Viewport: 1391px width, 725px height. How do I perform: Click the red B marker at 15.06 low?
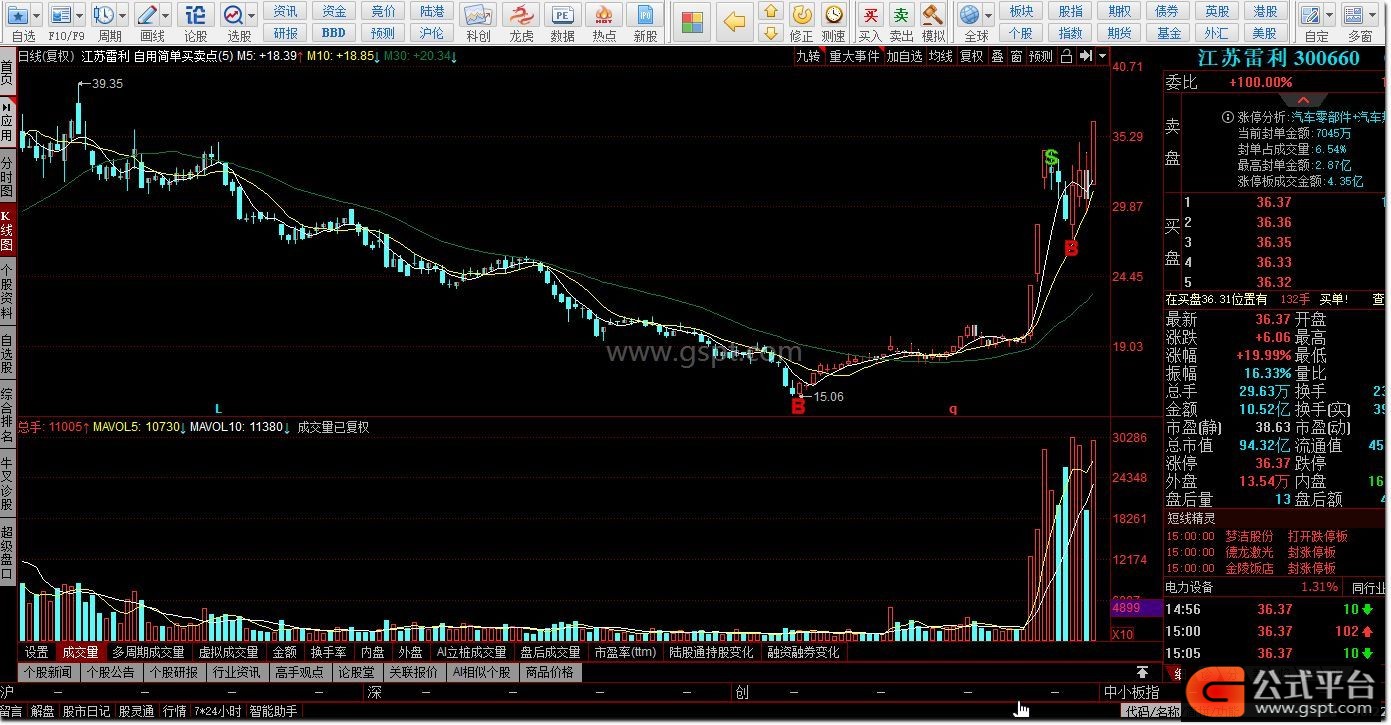coord(798,406)
